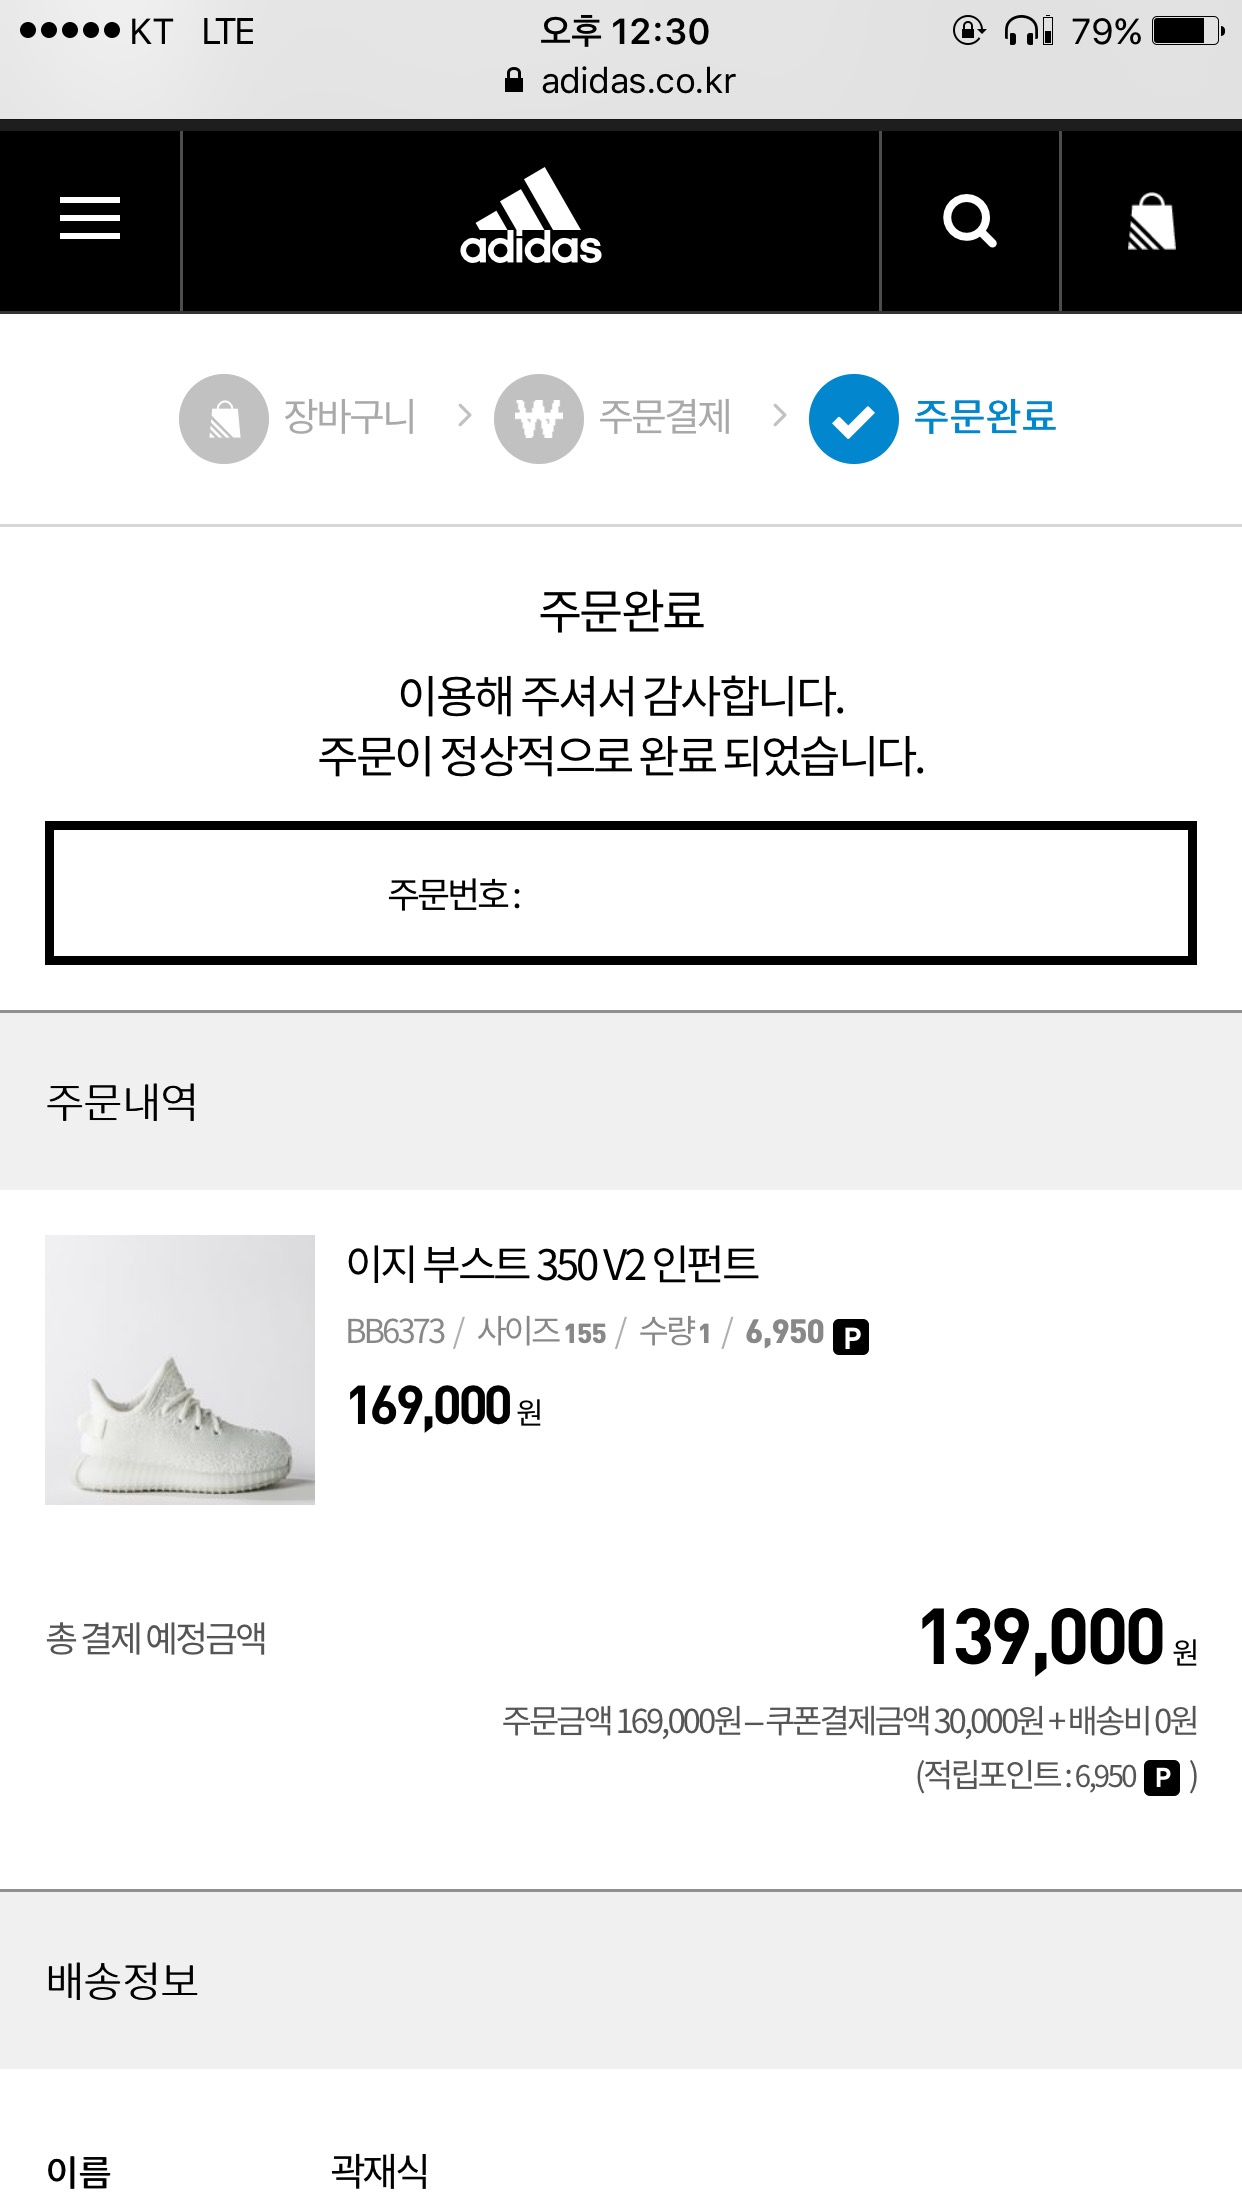This screenshot has width=1242, height=2208.
Task: Tap the battery indicator in status bar
Action: point(1187,31)
